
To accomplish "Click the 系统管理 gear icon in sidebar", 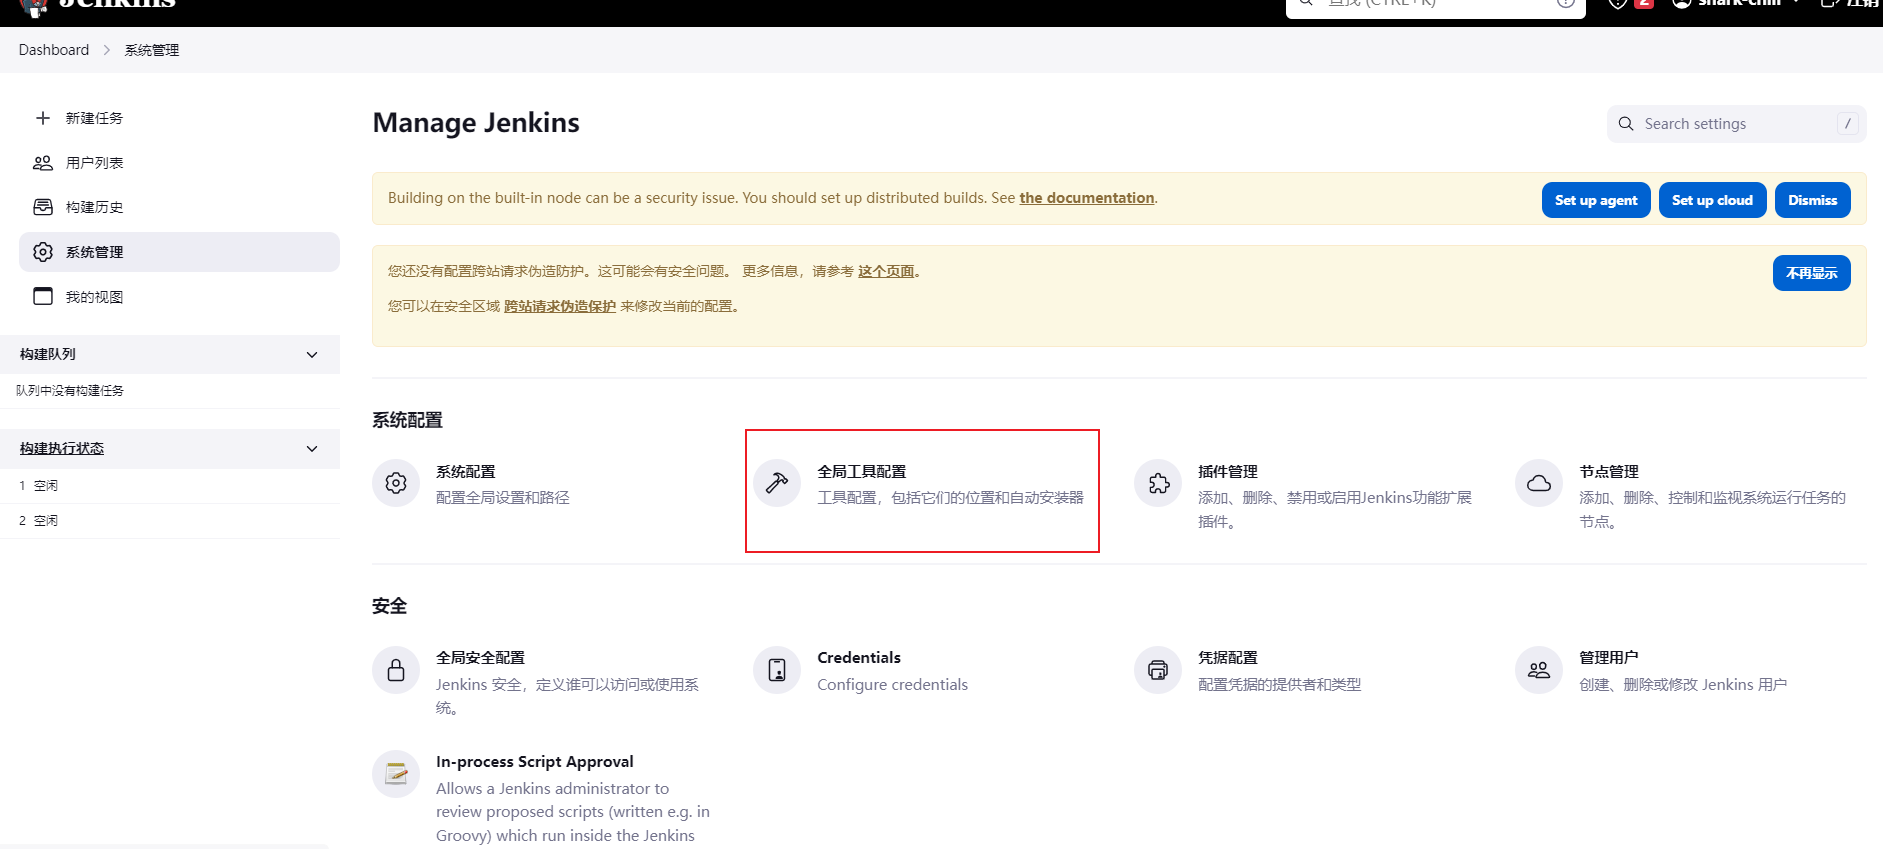I will 43,252.
